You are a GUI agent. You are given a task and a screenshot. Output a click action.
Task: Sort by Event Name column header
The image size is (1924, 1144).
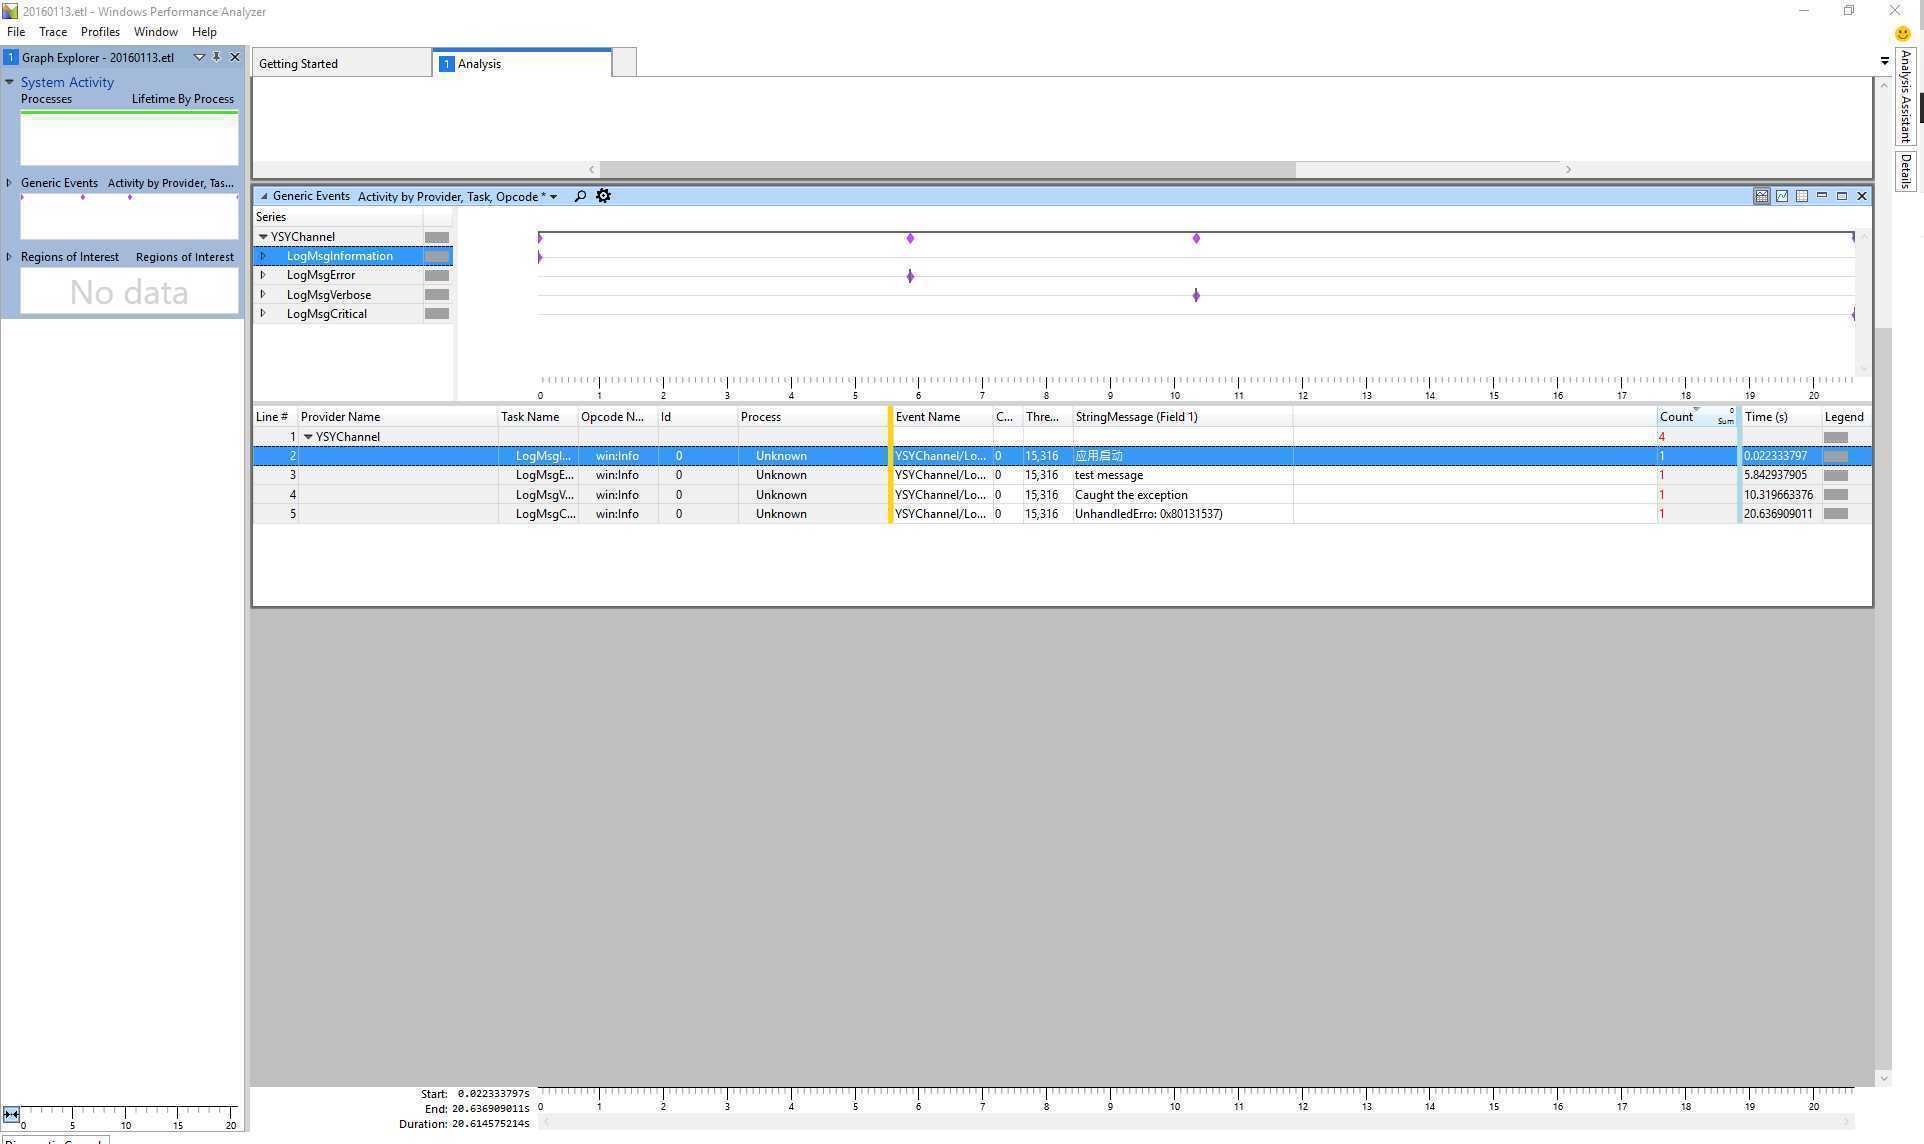[943, 417]
